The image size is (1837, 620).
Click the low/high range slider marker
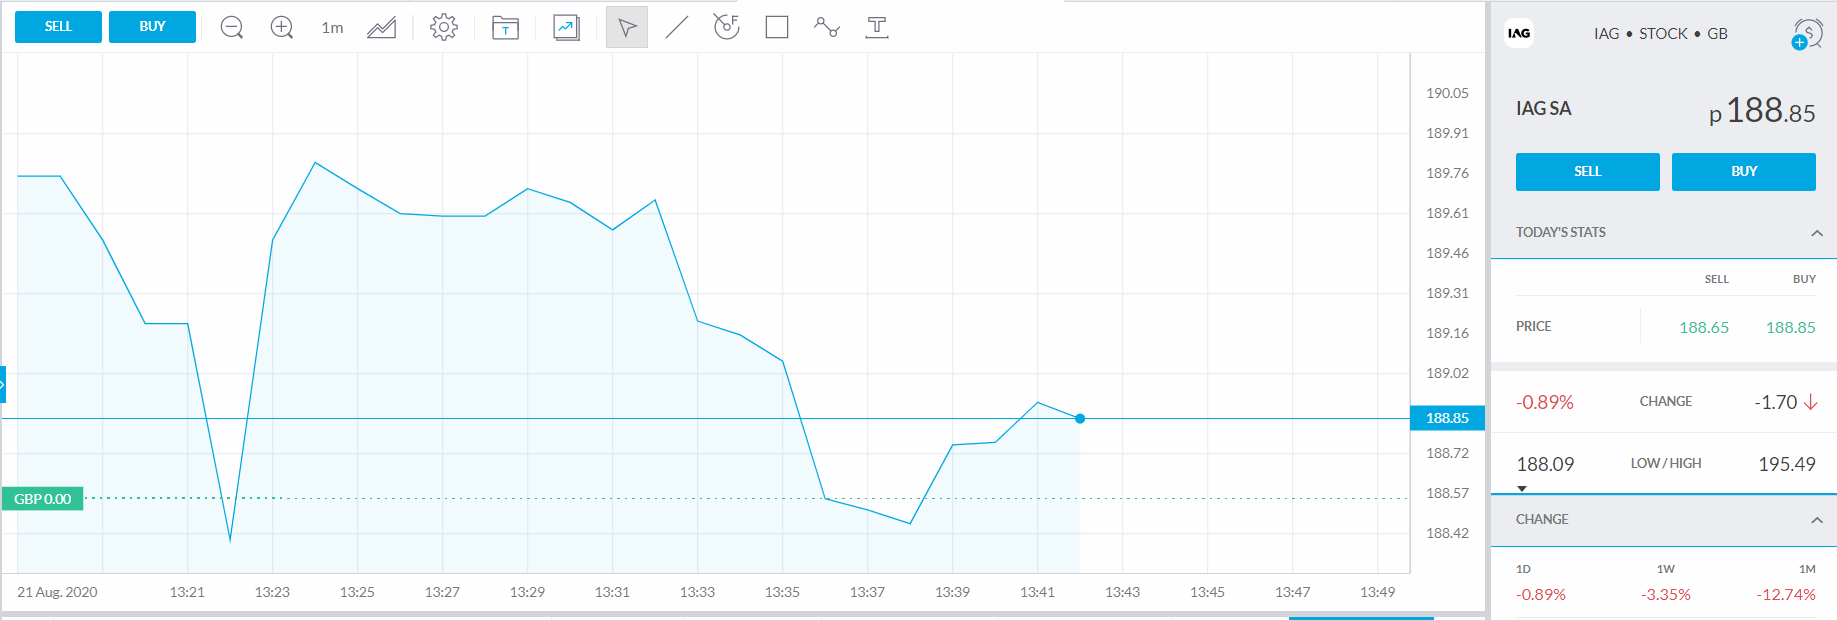(1522, 489)
